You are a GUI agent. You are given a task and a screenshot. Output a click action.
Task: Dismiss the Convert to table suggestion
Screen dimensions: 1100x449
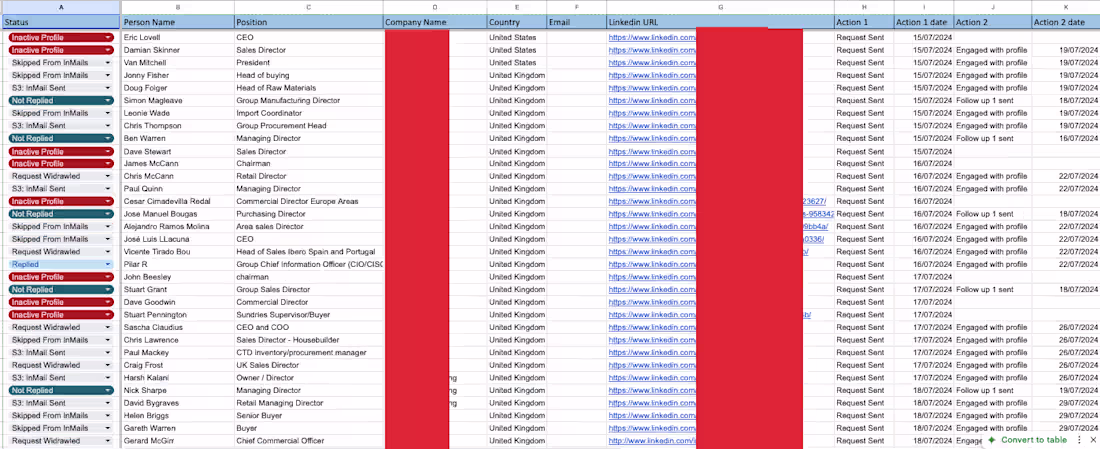(1092, 440)
